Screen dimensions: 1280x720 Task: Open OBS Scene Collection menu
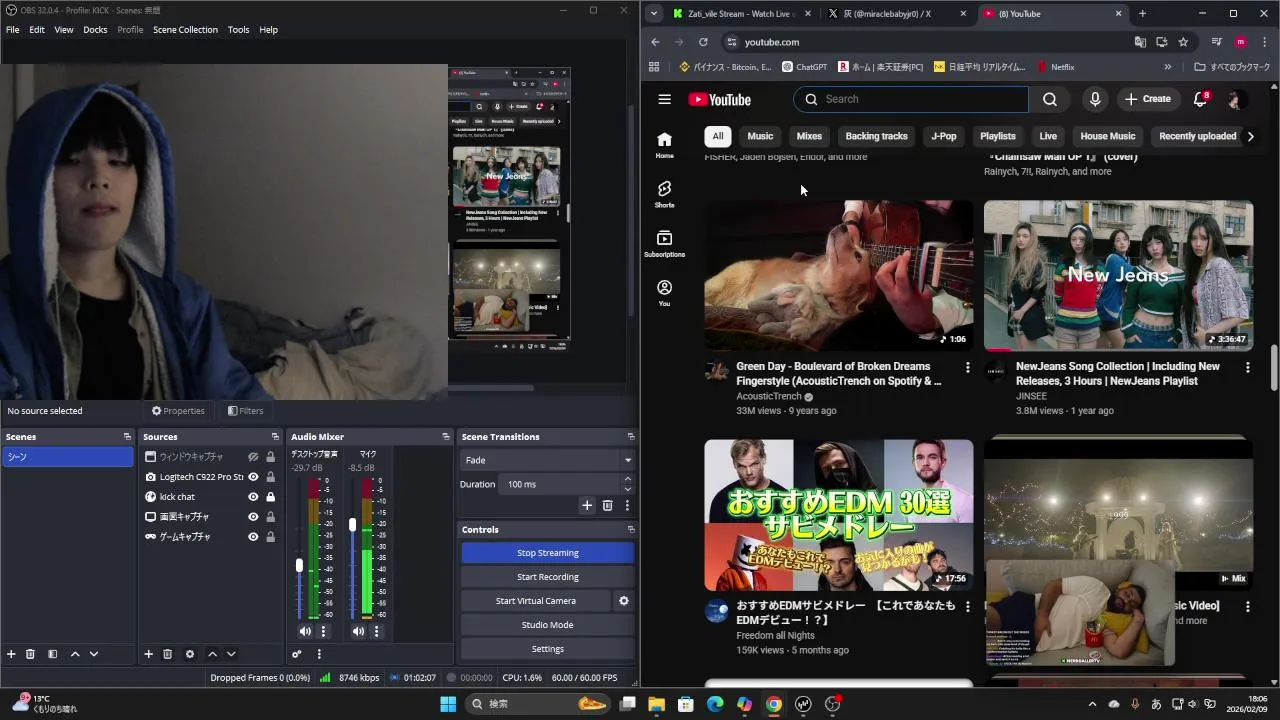pyautogui.click(x=185, y=30)
